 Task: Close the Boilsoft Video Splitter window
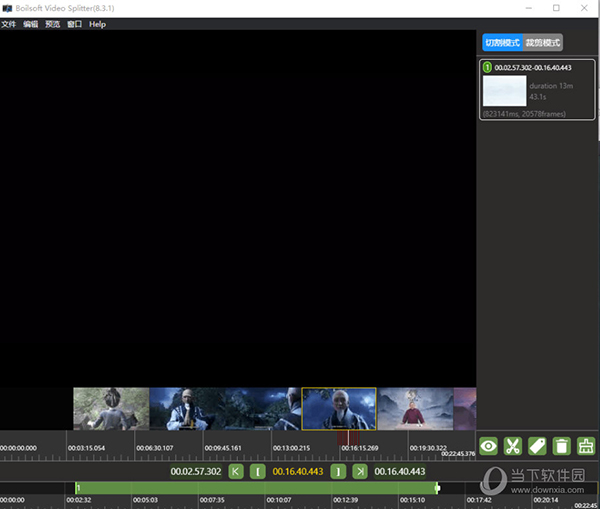(x=584, y=8)
